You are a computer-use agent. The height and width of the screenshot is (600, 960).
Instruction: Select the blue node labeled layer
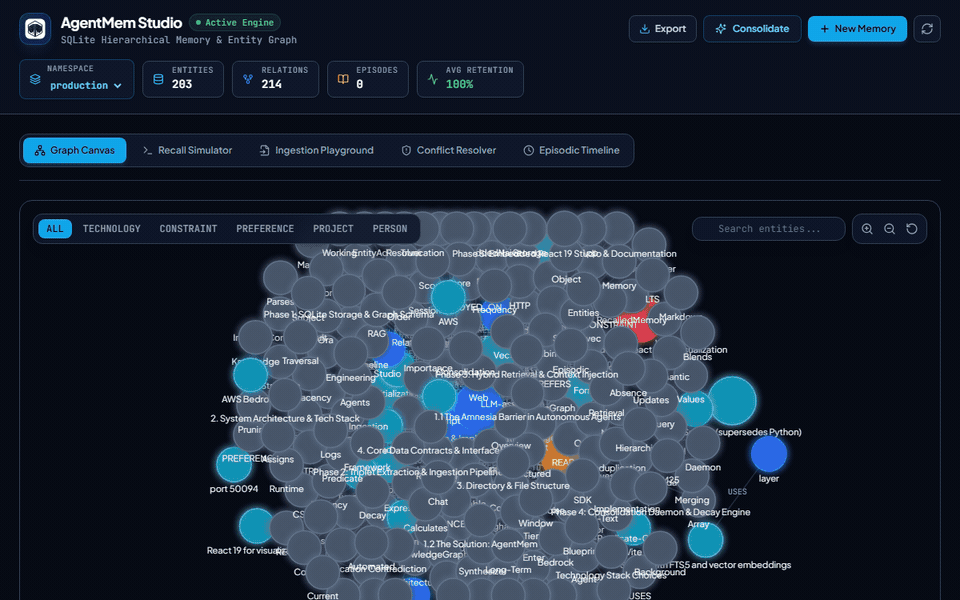coord(769,454)
